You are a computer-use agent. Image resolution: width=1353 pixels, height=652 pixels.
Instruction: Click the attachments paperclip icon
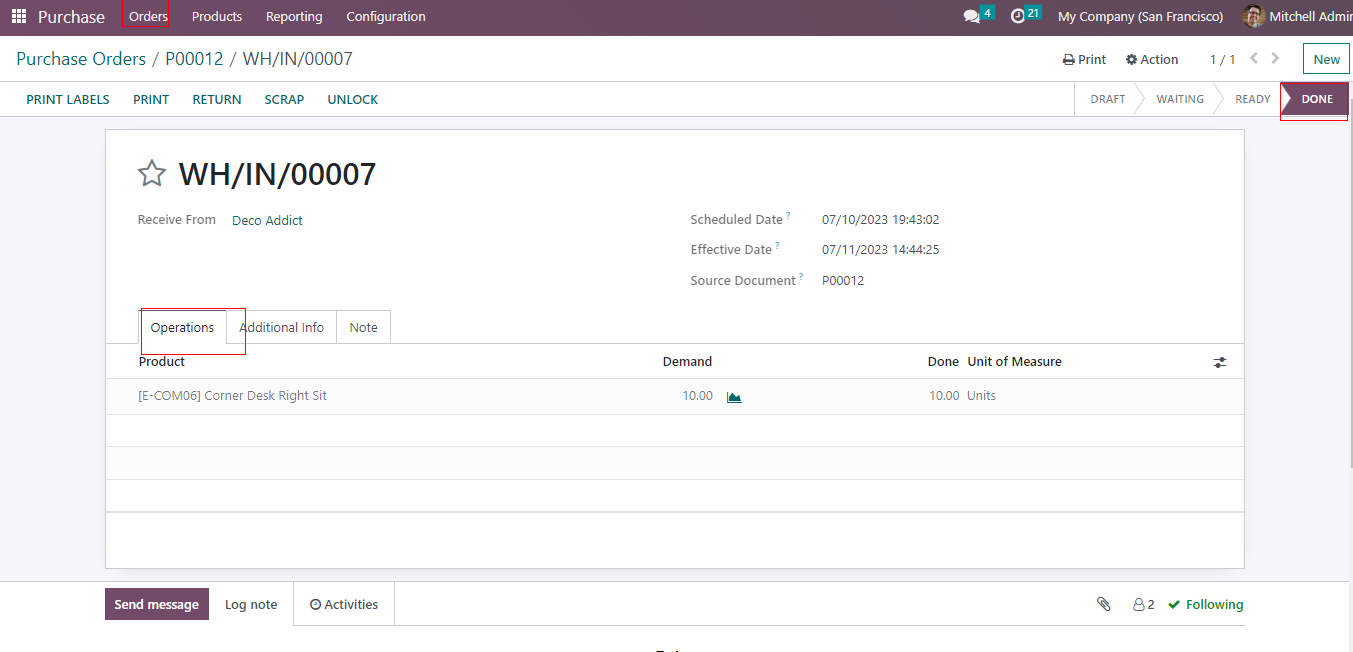(x=1104, y=604)
